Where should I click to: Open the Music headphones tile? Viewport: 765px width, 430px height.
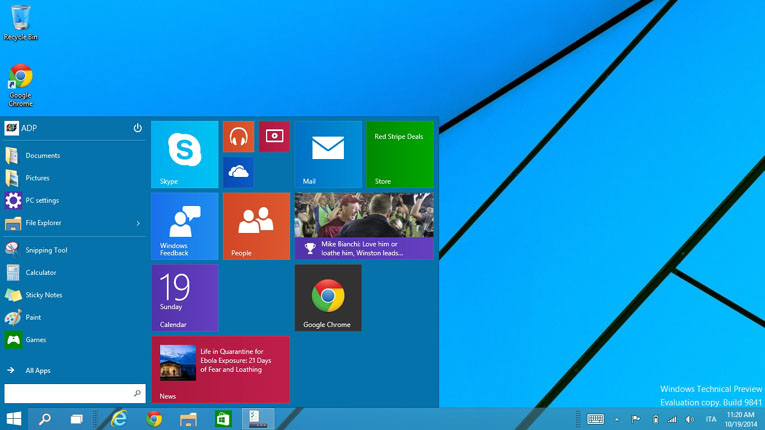tap(239, 137)
